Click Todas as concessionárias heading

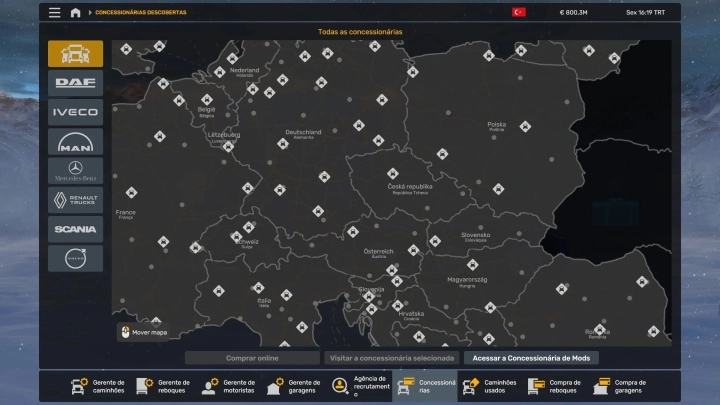(360, 32)
